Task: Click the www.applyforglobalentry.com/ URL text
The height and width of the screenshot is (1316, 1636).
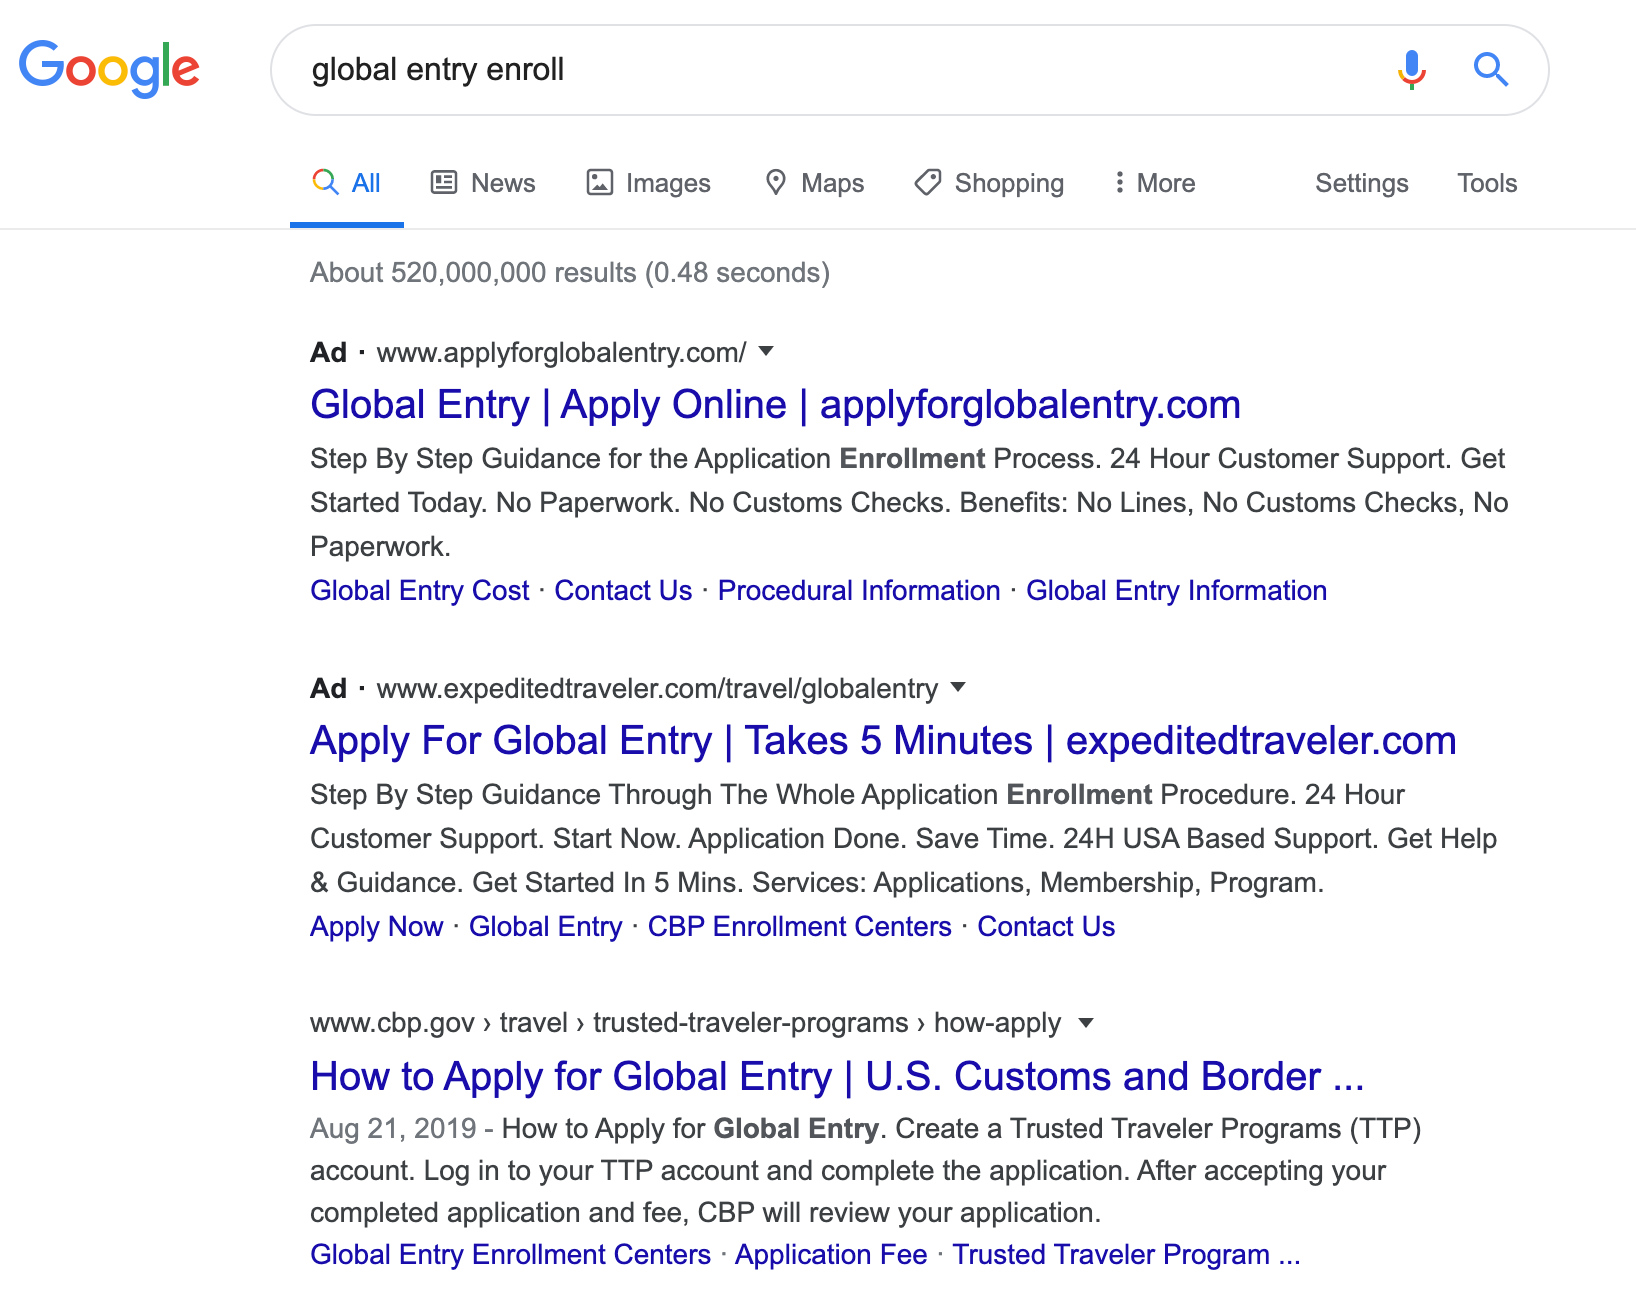Action: point(561,353)
